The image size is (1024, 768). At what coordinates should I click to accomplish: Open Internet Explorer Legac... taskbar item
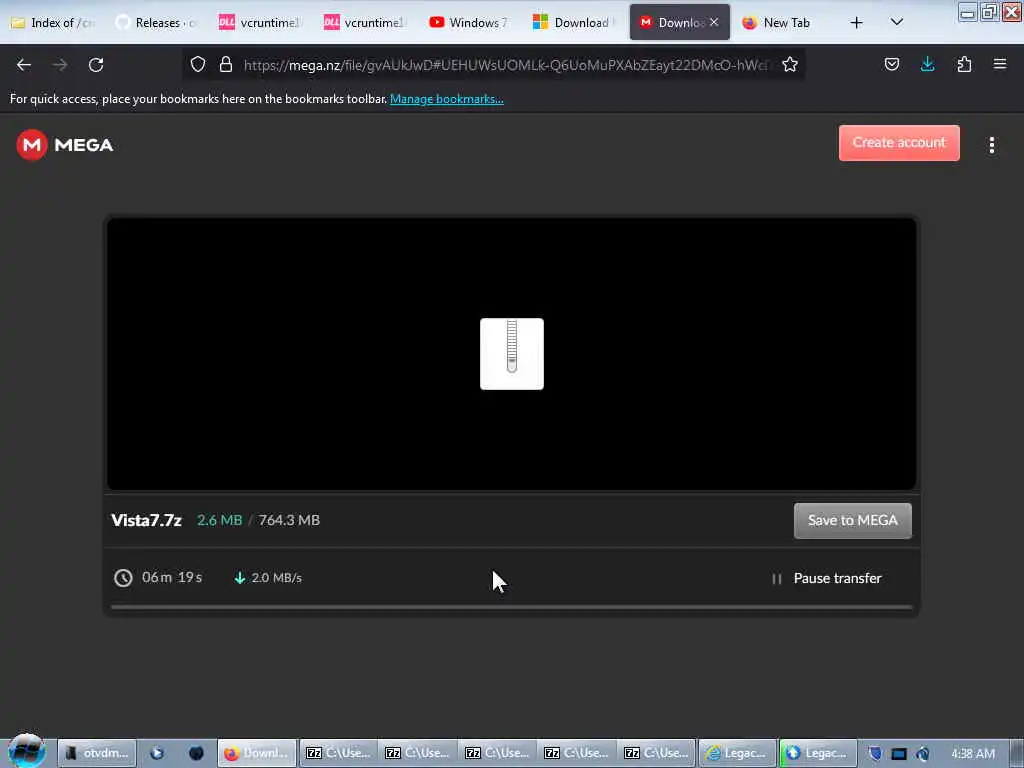point(737,753)
